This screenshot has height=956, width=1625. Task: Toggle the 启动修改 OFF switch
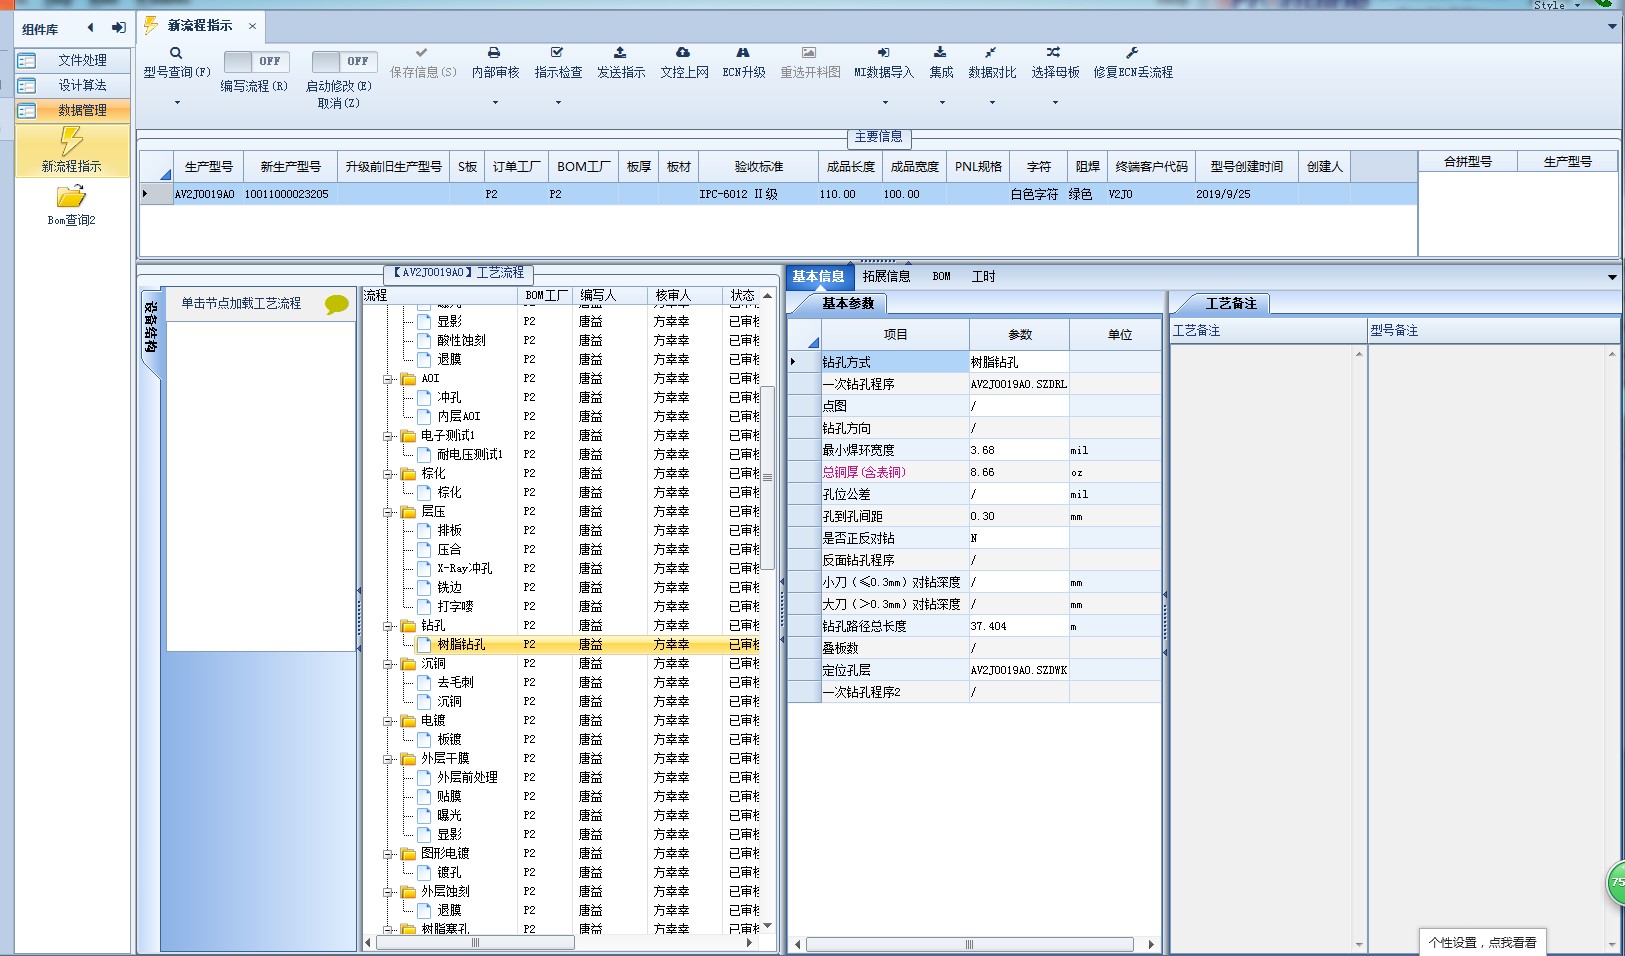pyautogui.click(x=345, y=61)
